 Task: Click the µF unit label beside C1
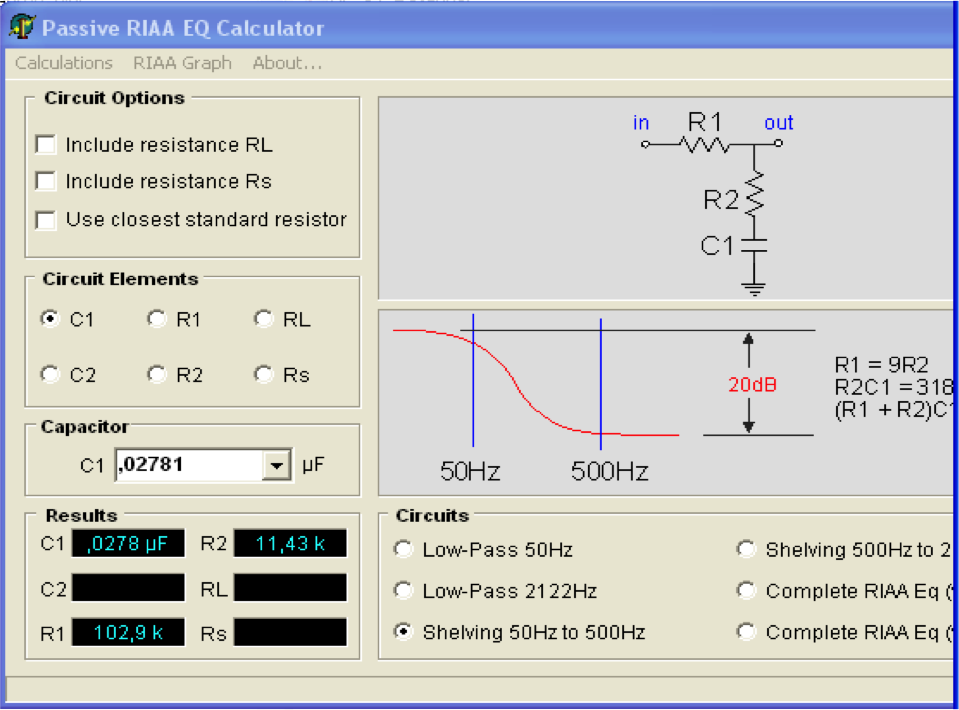pos(313,465)
